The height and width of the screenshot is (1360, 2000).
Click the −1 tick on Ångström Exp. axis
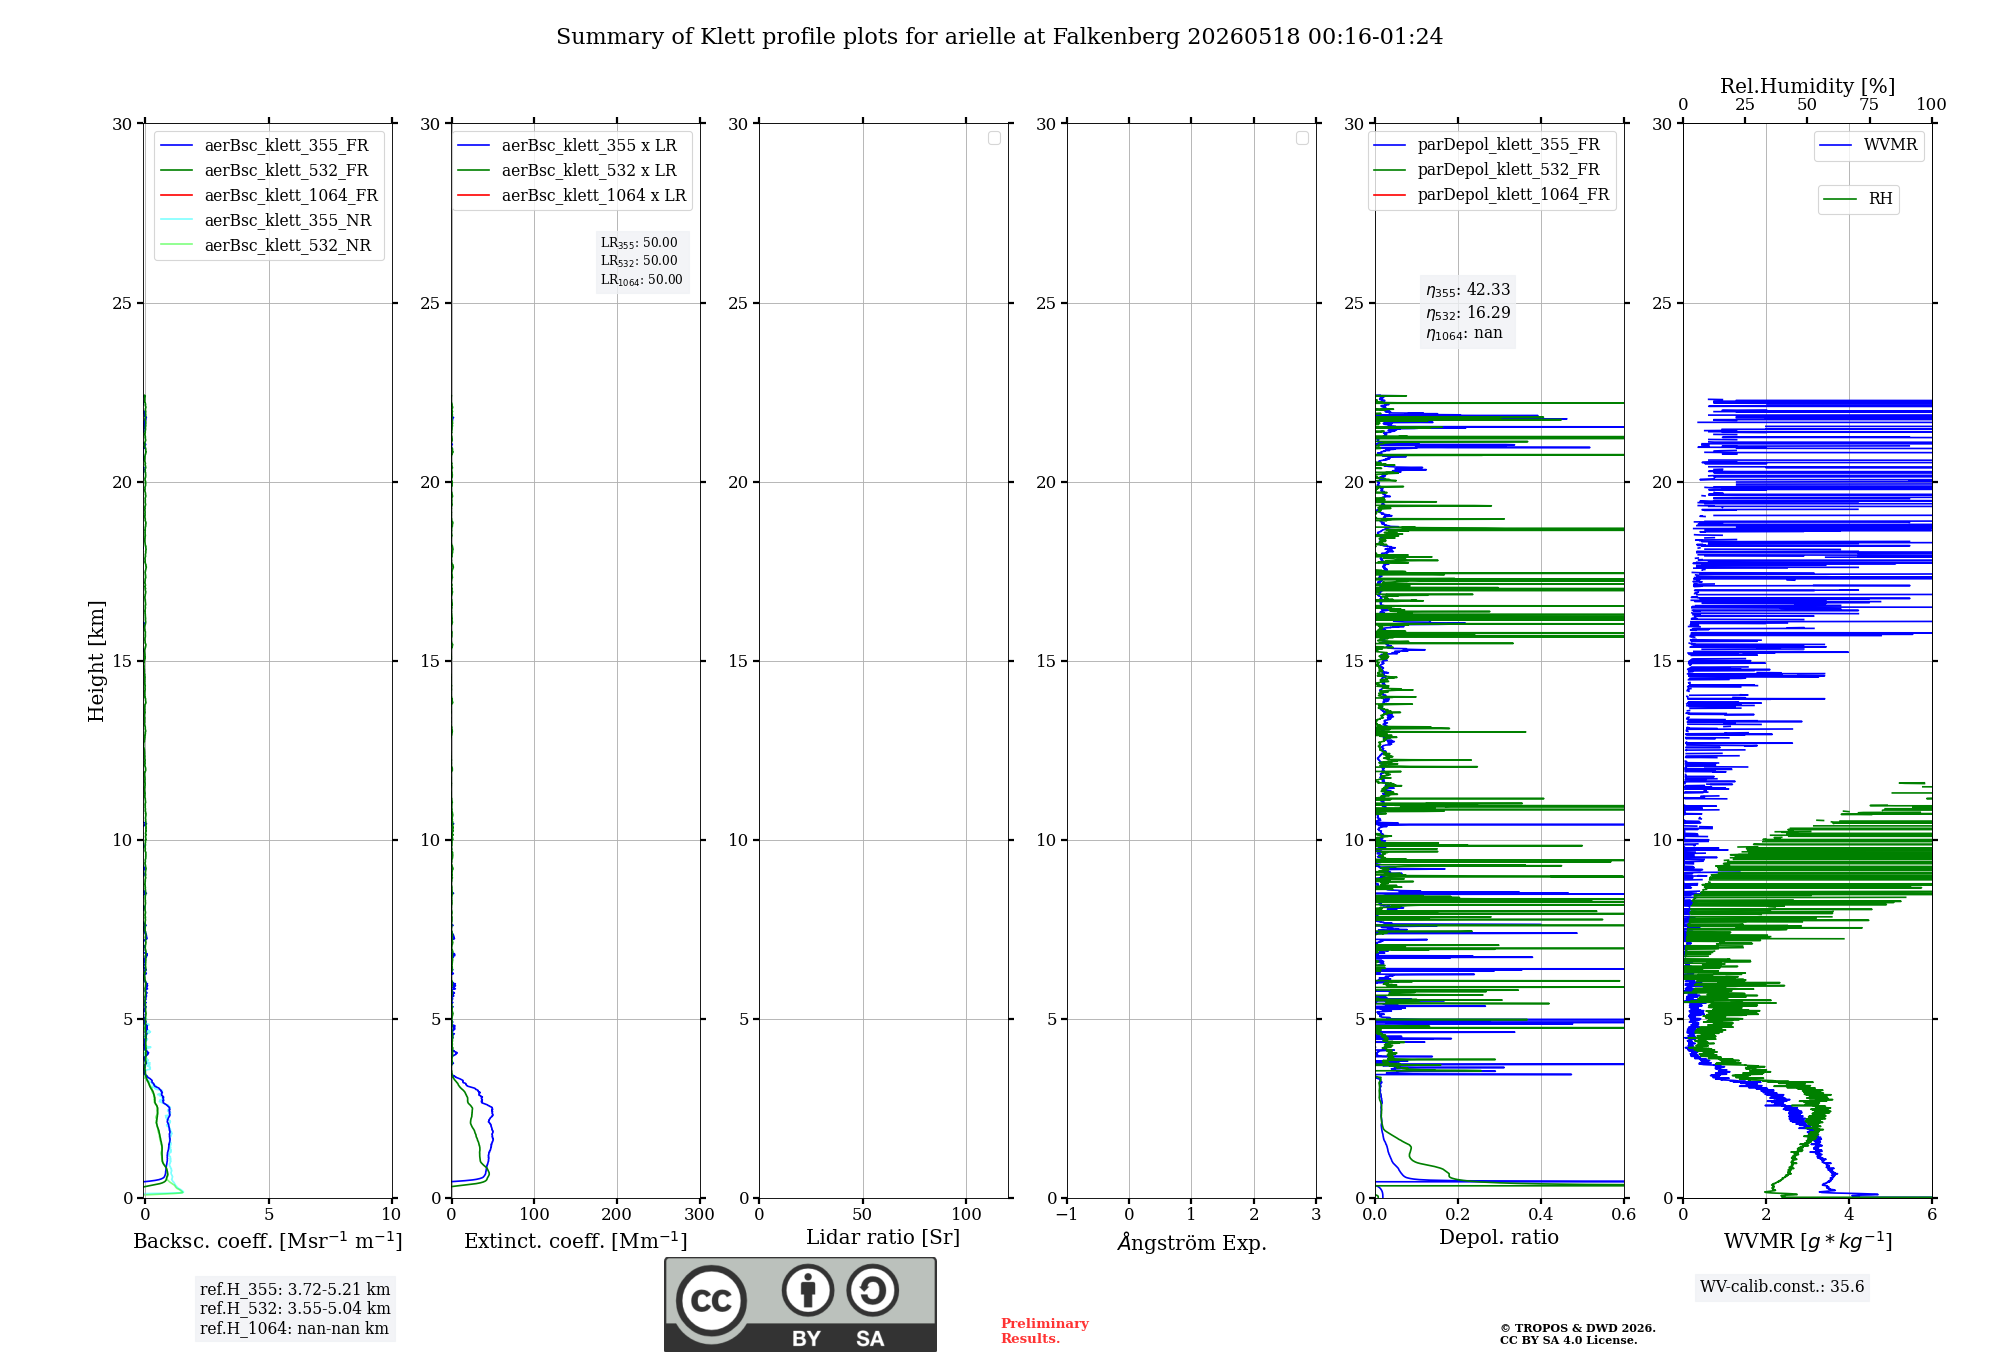pyautogui.click(x=1066, y=1215)
